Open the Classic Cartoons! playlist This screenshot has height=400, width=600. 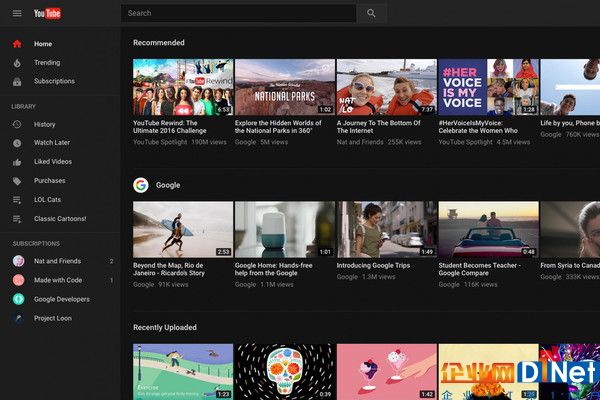pyautogui.click(x=60, y=219)
